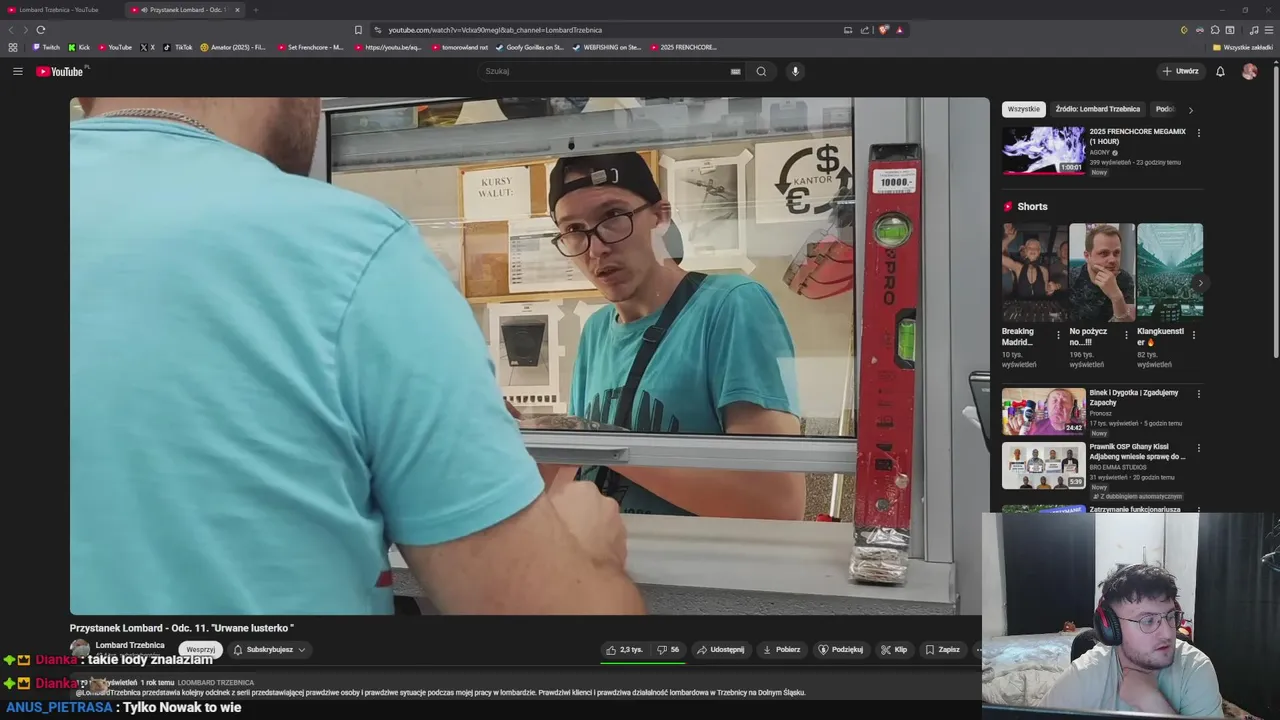1280x720 pixels.
Task: Click the Utwórz create button
Action: tap(1181, 71)
